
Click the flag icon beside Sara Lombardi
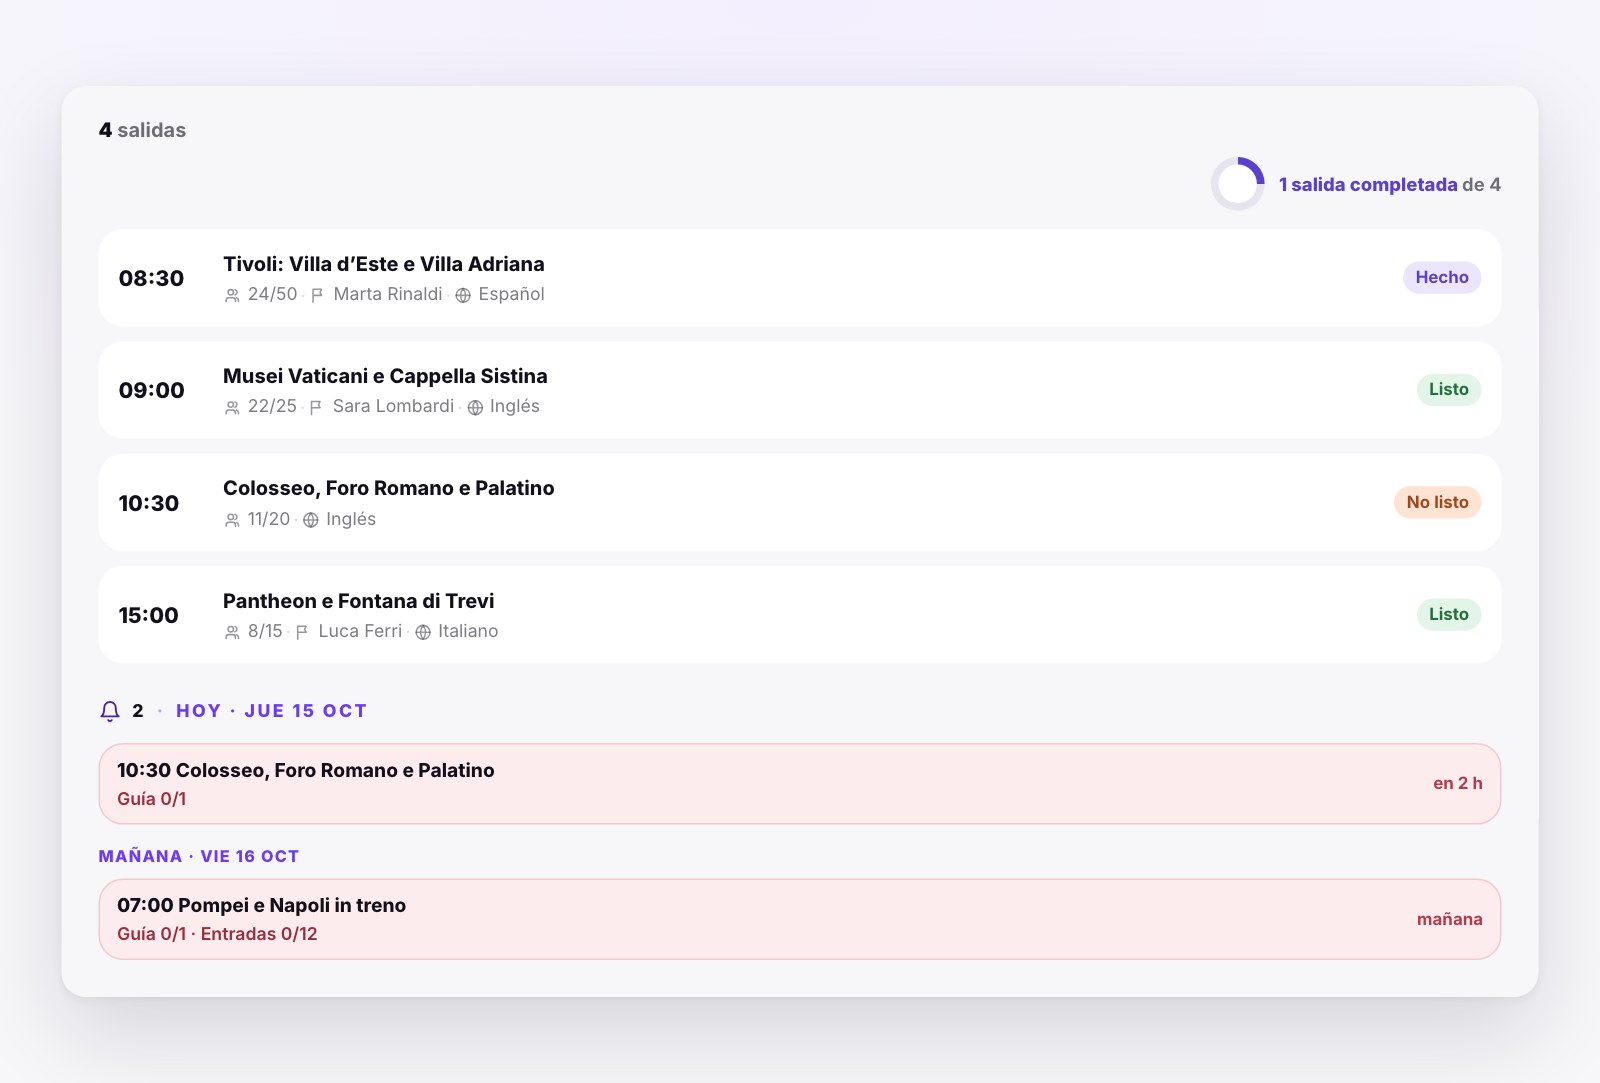316,407
